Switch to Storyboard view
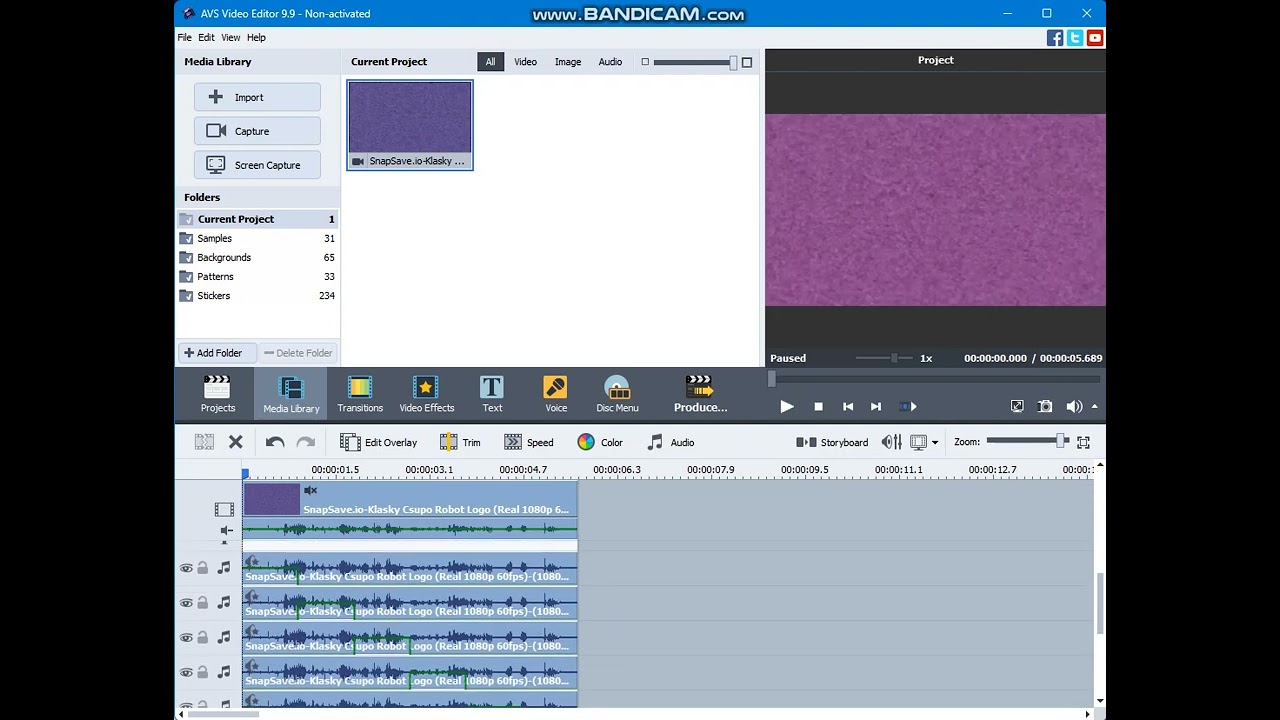The width and height of the screenshot is (1280, 720). 832,442
